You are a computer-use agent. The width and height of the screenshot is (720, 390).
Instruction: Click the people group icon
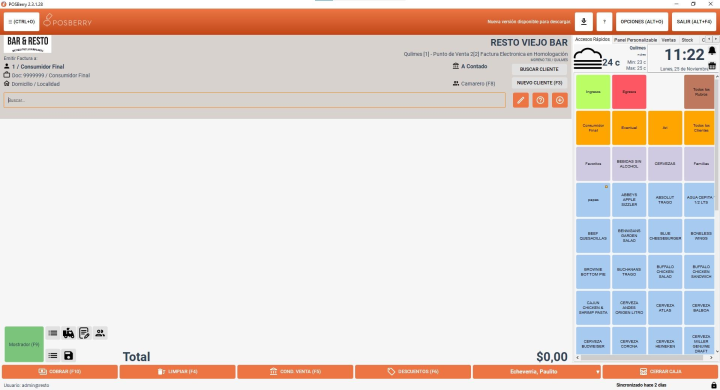click(x=100, y=333)
